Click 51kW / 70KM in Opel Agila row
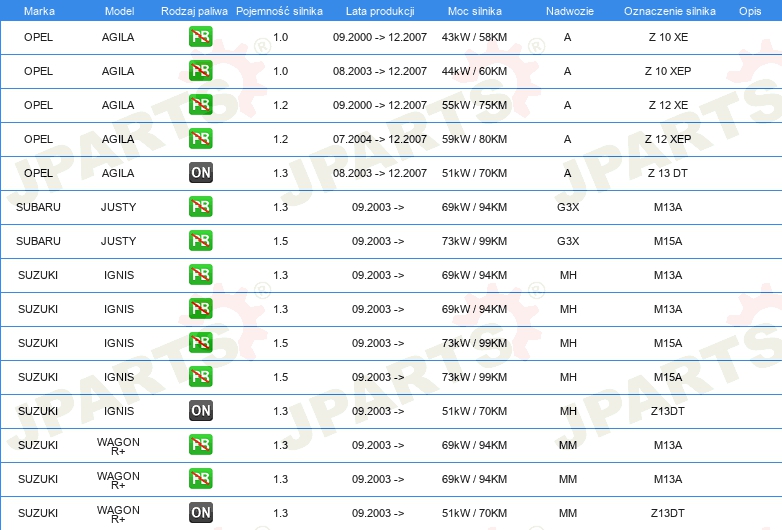This screenshot has height=530, width=782. 474,173
